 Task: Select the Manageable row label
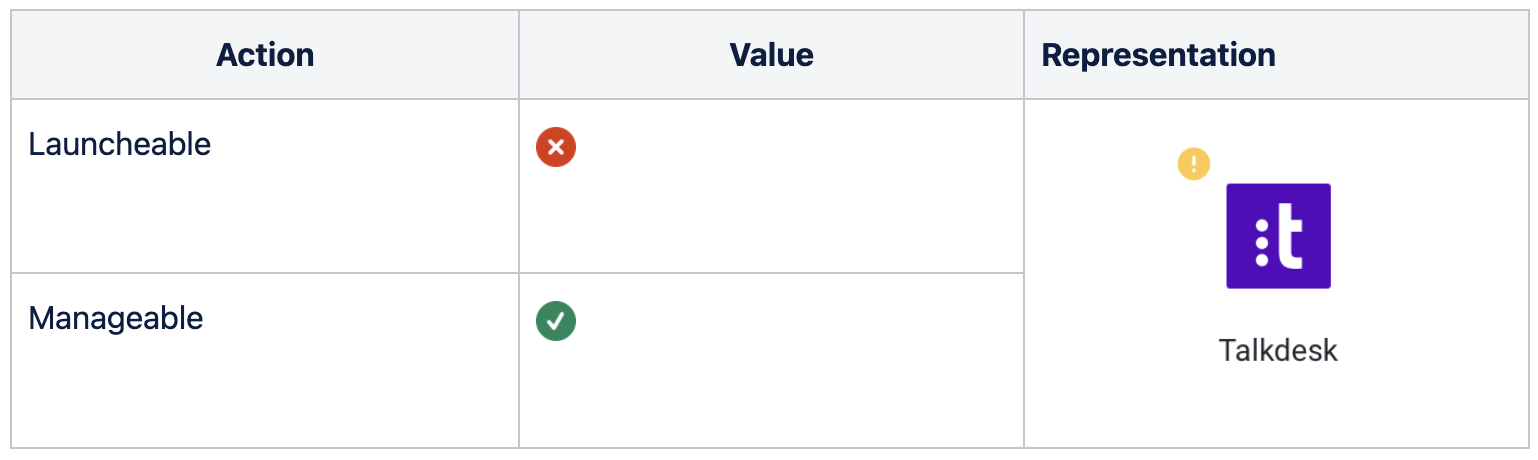coord(116,318)
